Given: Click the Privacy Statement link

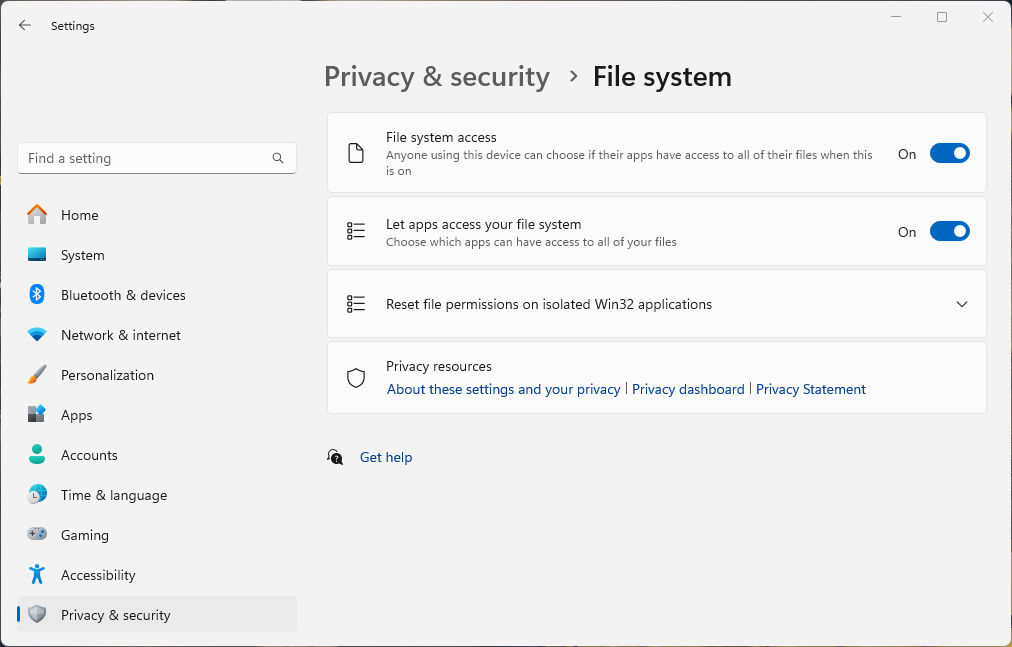Looking at the screenshot, I should click(x=810, y=389).
